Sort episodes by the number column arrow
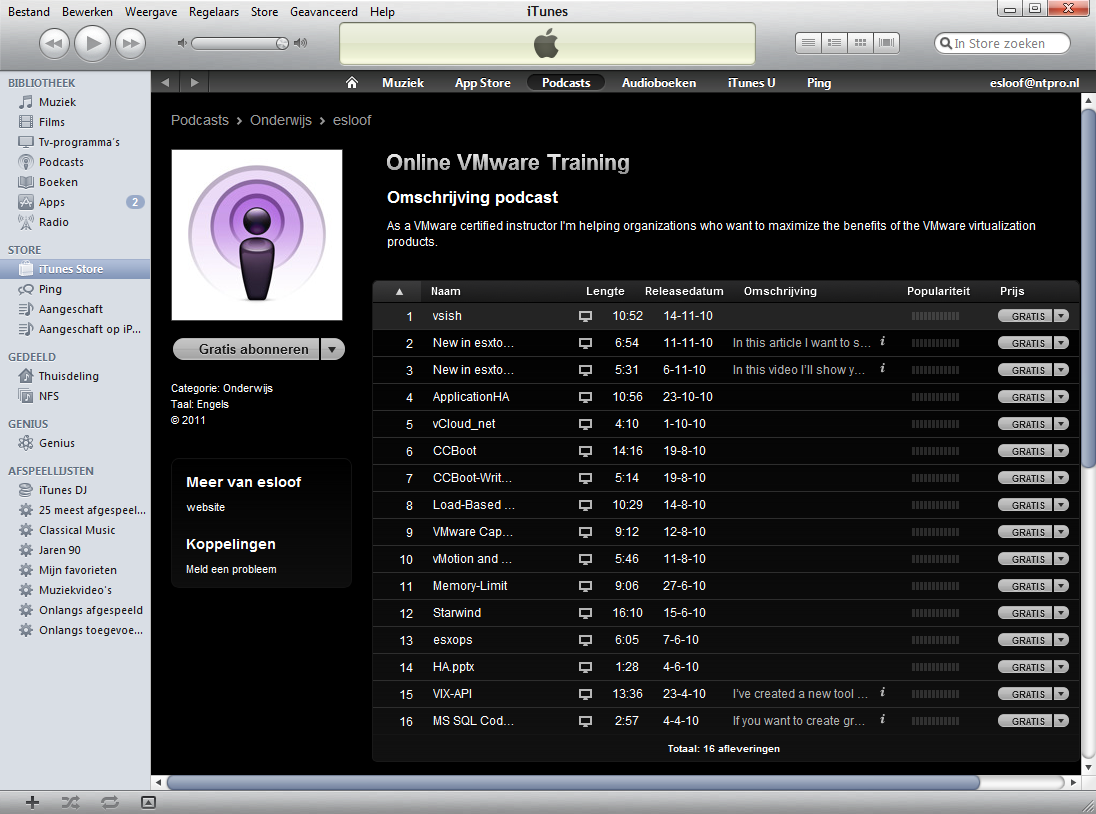This screenshot has height=814, width=1096. click(x=399, y=291)
